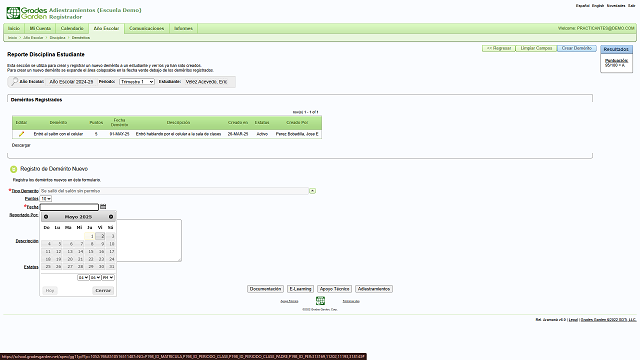Go to previous month in date picker
The width and height of the screenshot is (640, 360).
tap(46, 217)
